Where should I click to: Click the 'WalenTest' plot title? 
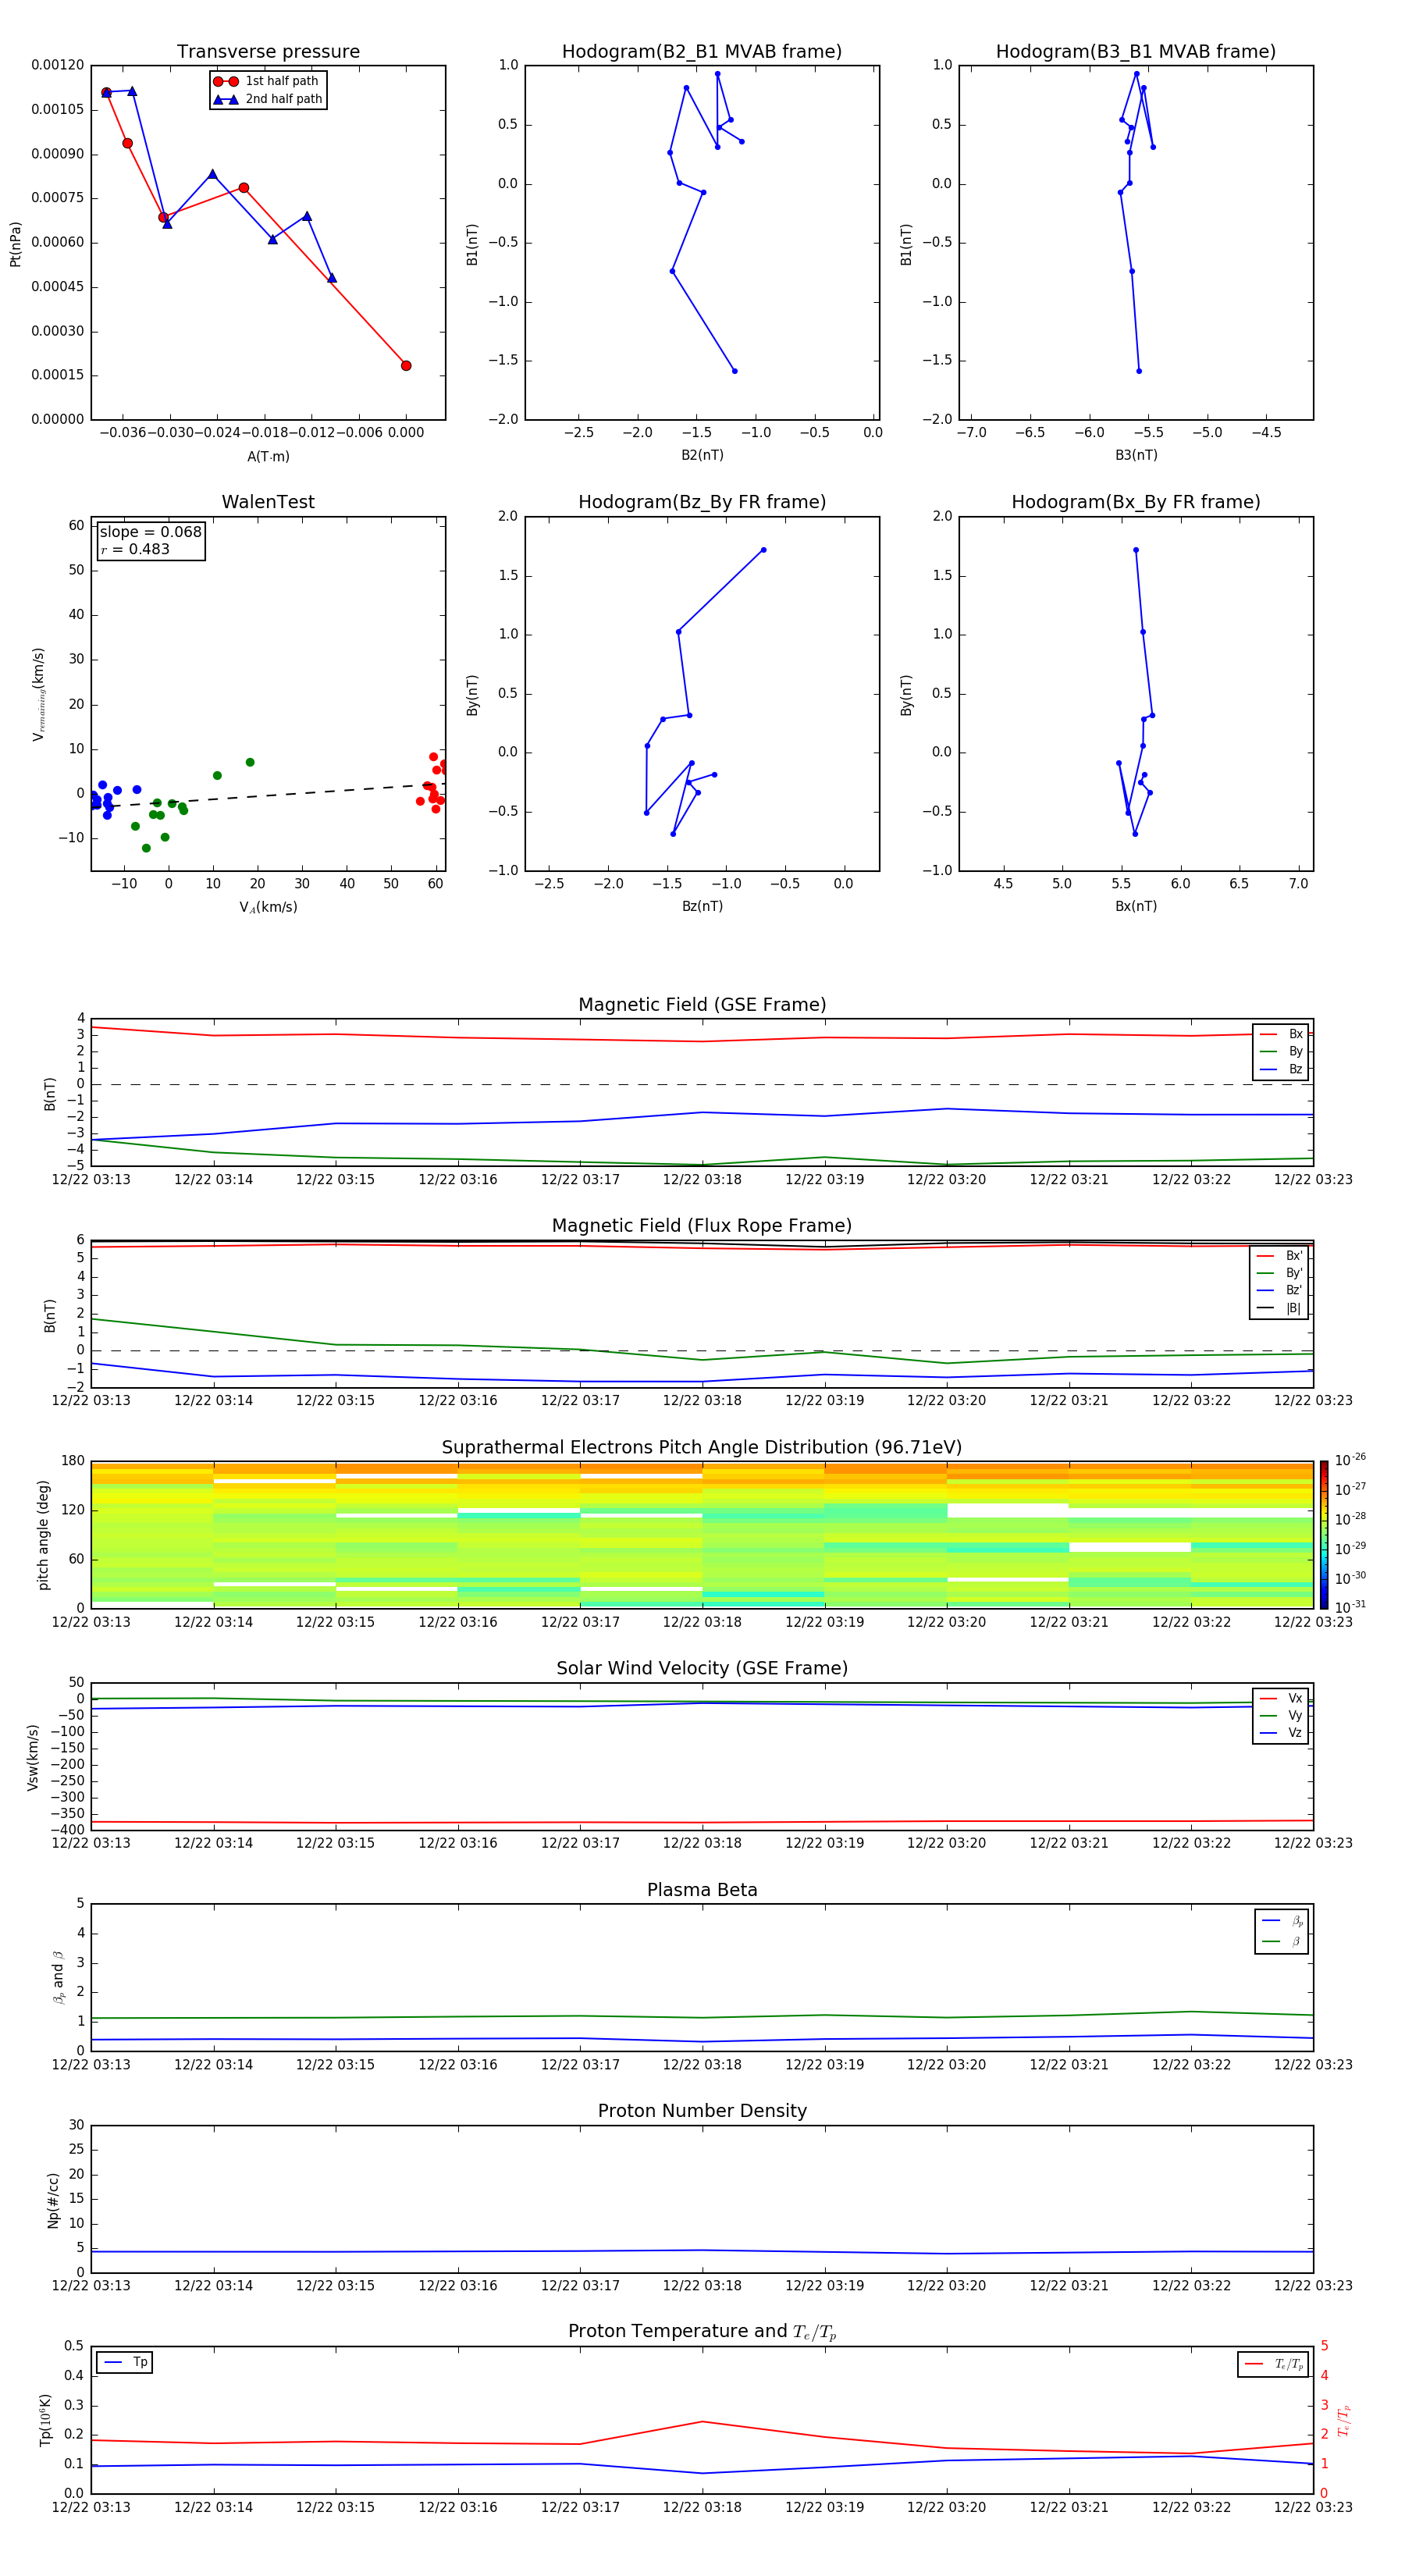[268, 502]
